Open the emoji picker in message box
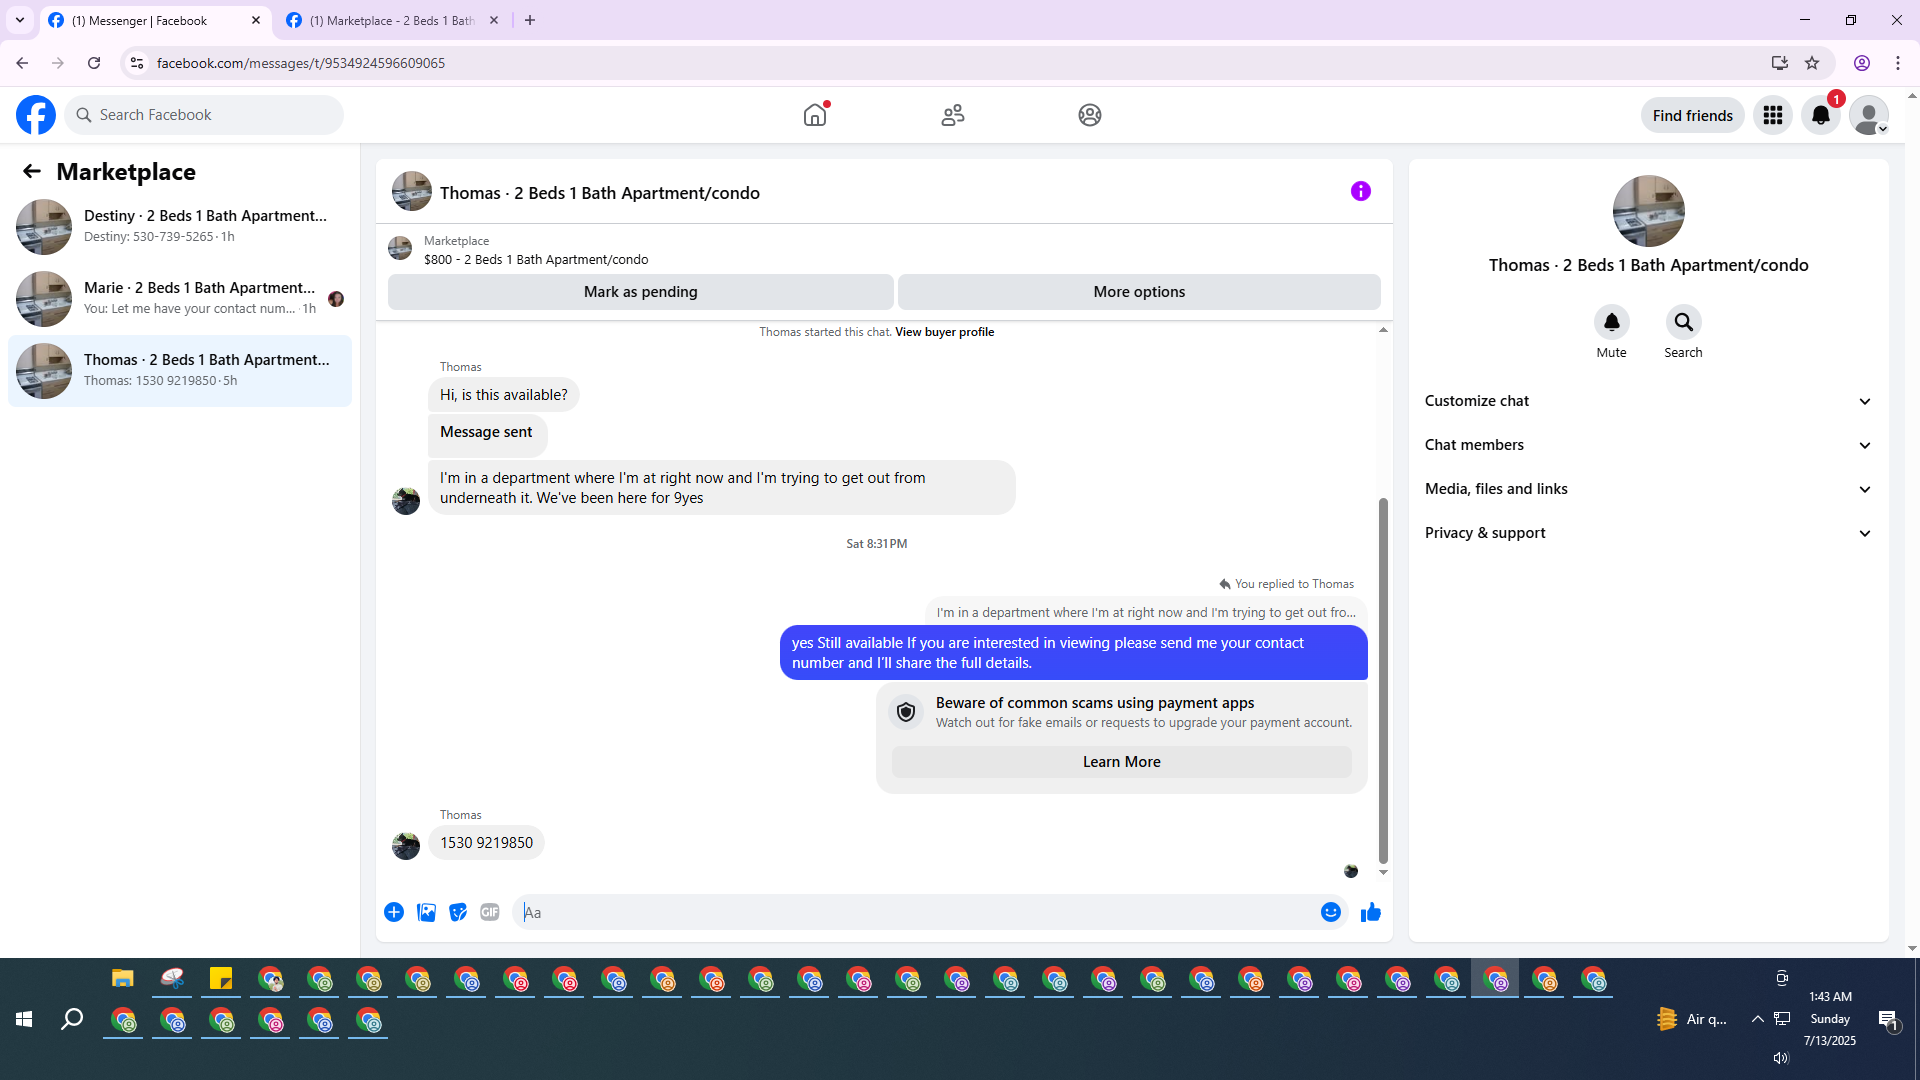Viewport: 1920px width, 1080px height. (1330, 912)
